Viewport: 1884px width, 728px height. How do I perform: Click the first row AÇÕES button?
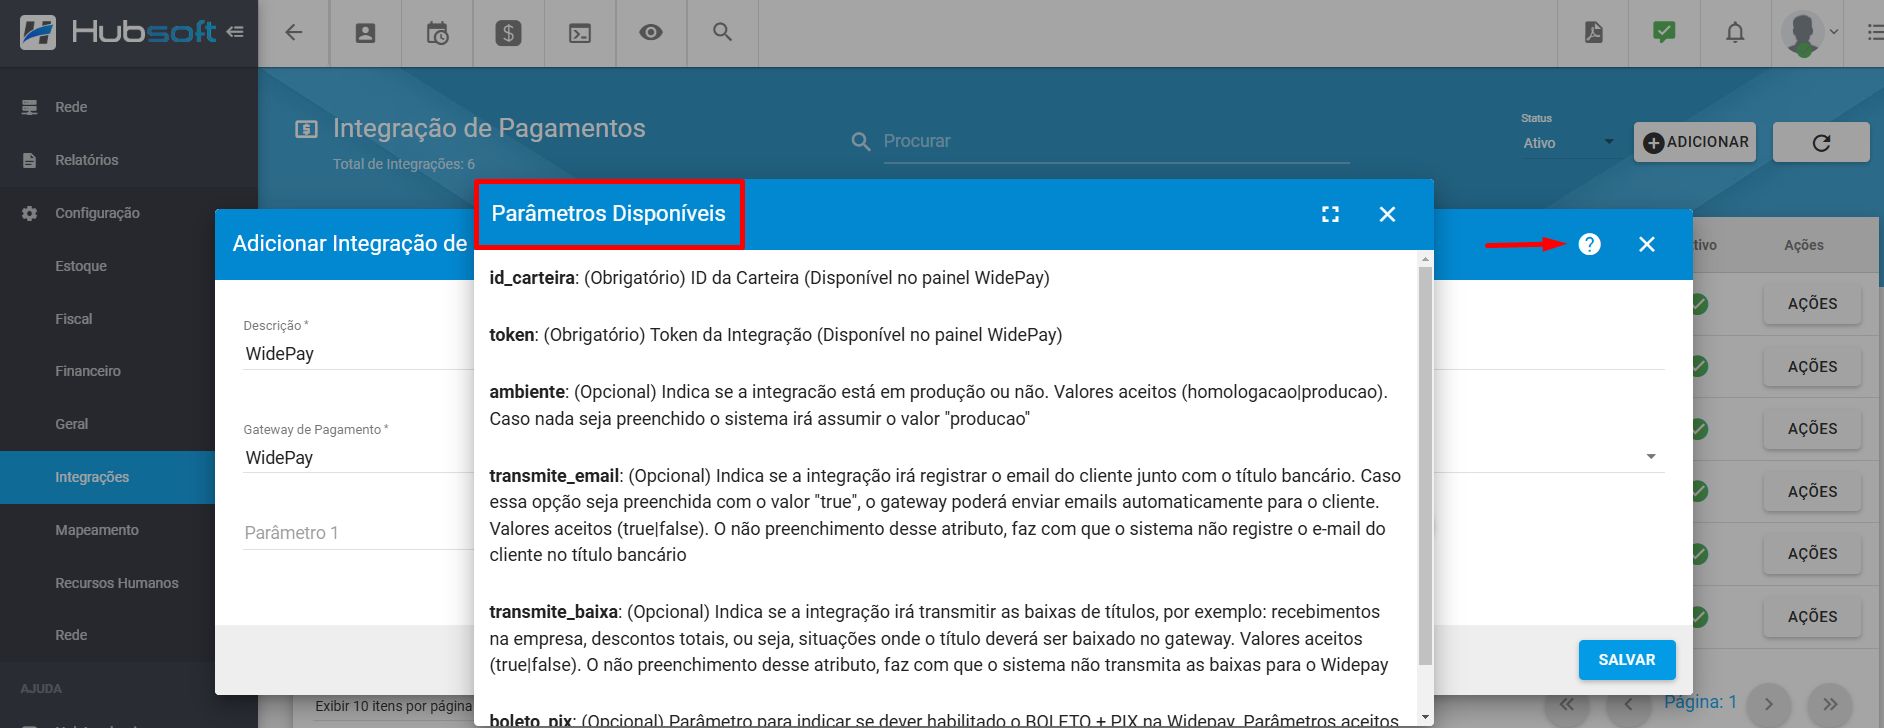[x=1812, y=304]
